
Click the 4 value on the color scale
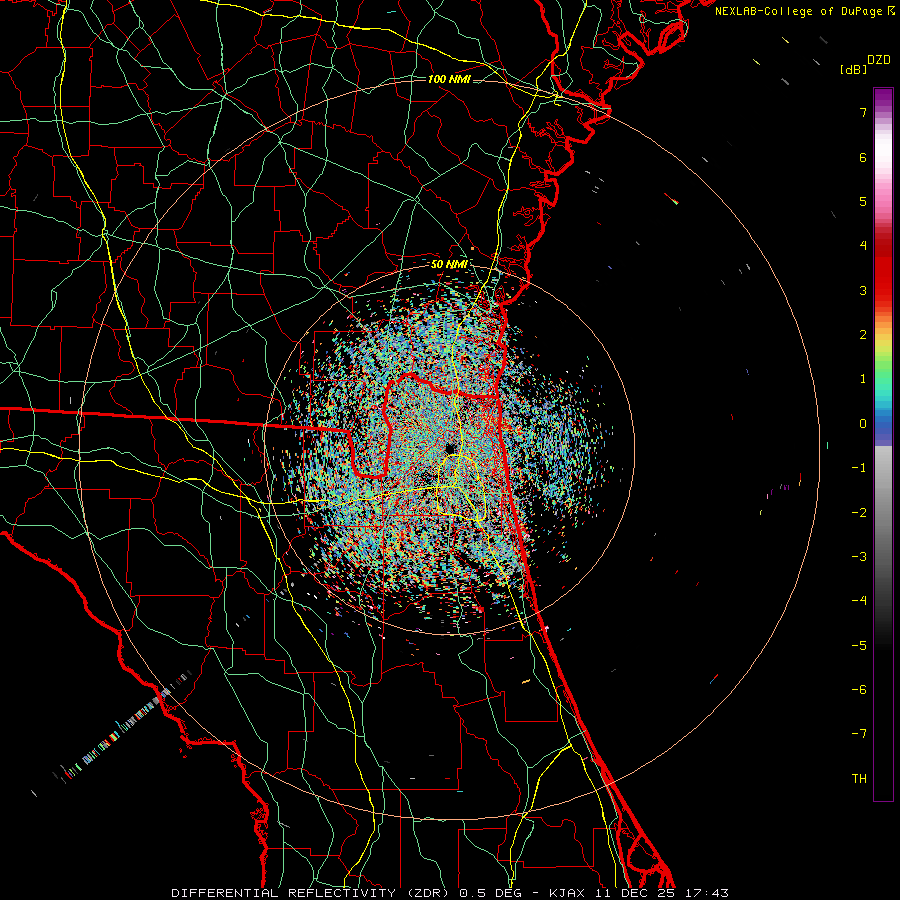tap(863, 246)
